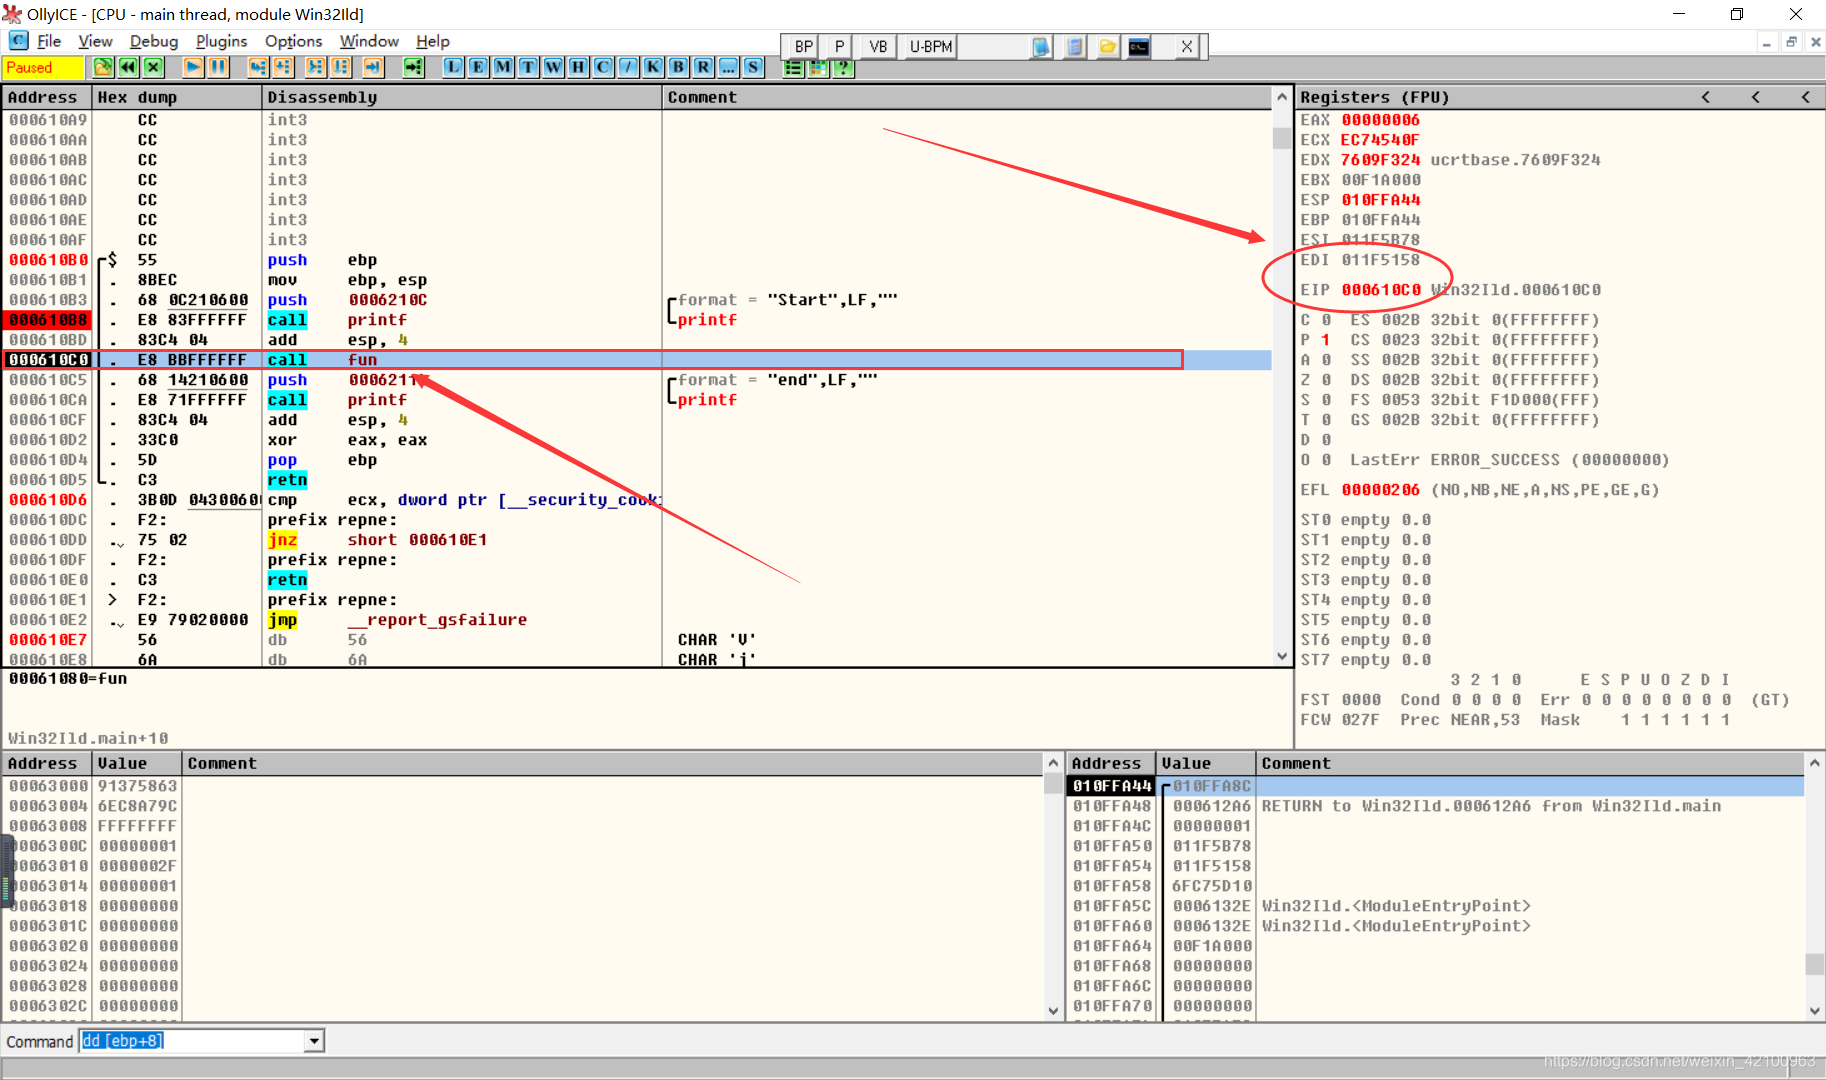Click the third left-arrow in the Registers header
The height and width of the screenshot is (1080, 1826).
pyautogui.click(x=1806, y=97)
